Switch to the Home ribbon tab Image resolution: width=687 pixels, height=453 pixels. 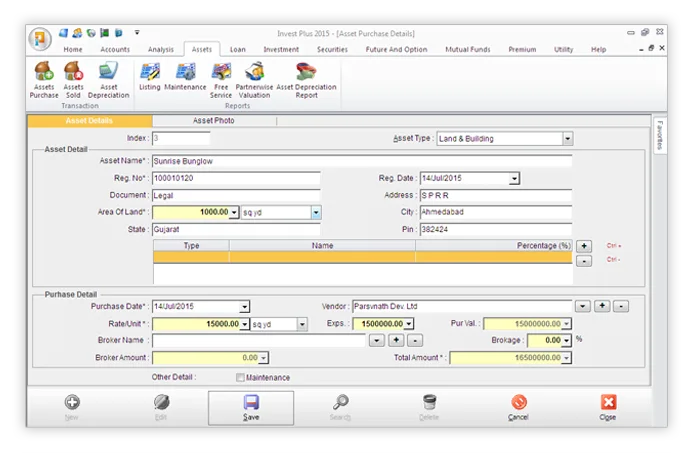tap(73, 50)
